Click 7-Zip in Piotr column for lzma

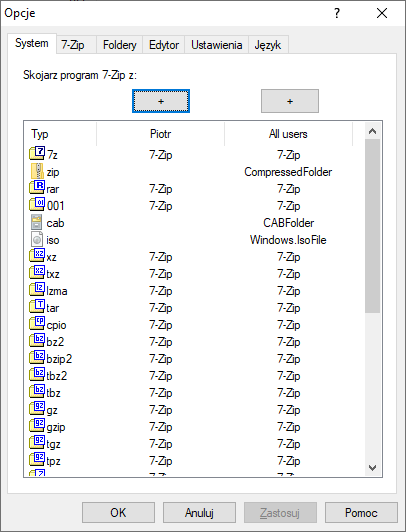(x=161, y=291)
